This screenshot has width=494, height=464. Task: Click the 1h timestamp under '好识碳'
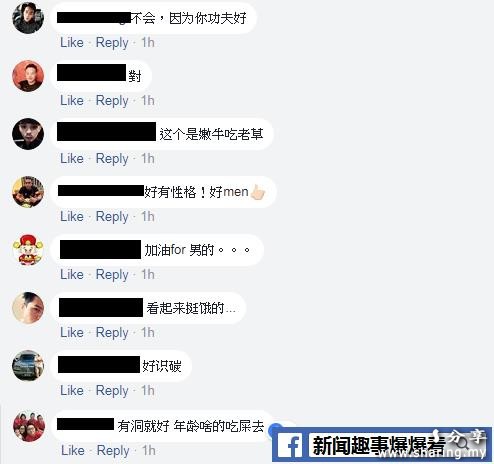pyautogui.click(x=148, y=391)
